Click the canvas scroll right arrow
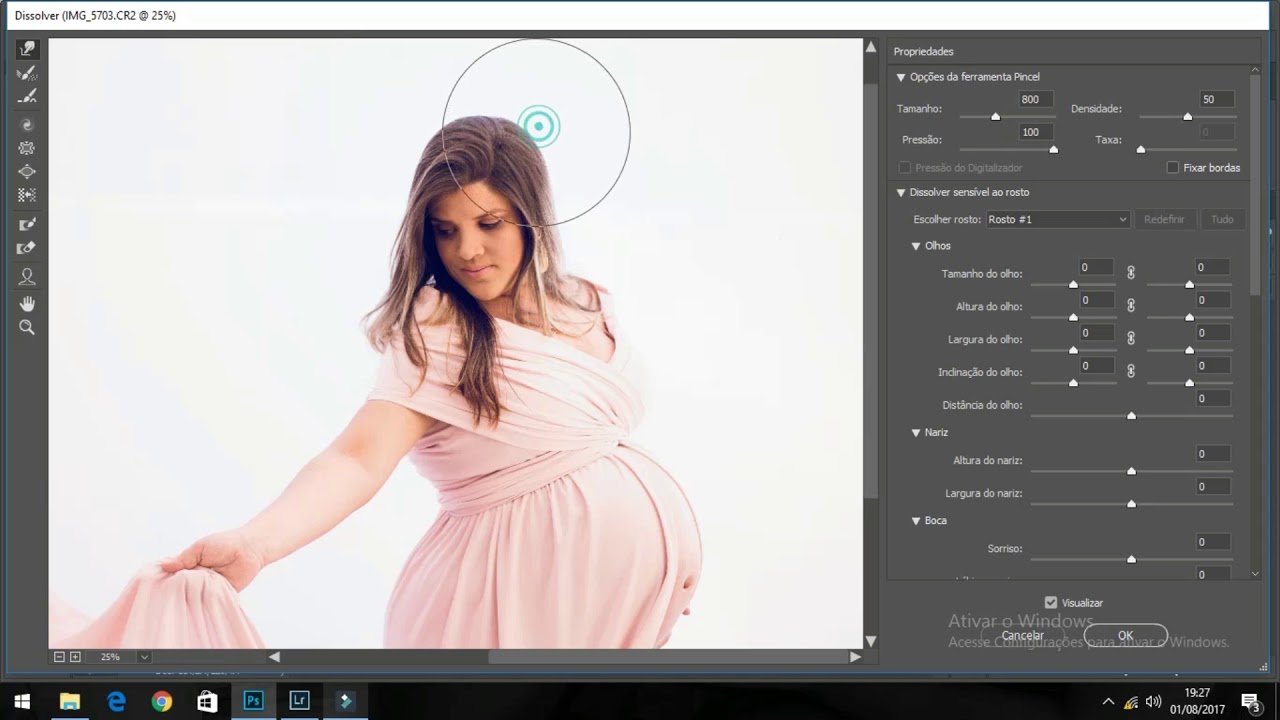The width and height of the screenshot is (1280, 720). click(x=854, y=657)
